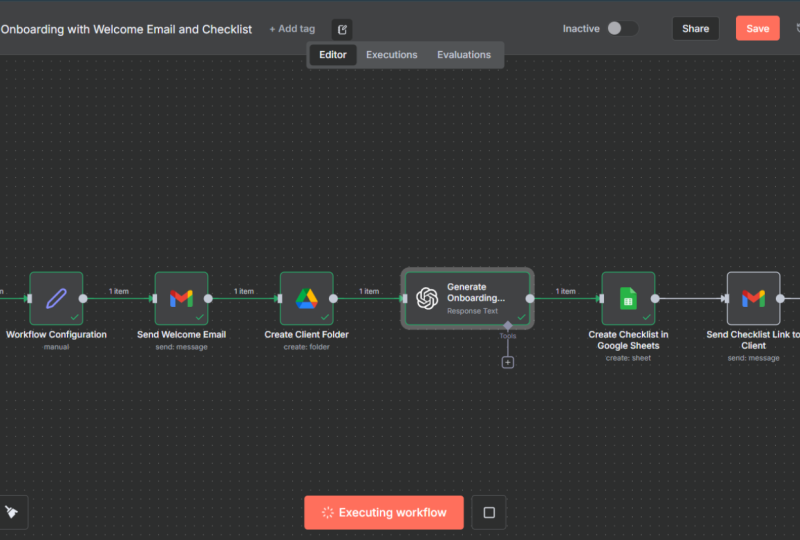Open the Create Client Folder Google Drive node
This screenshot has width=800, height=540.
point(307,299)
